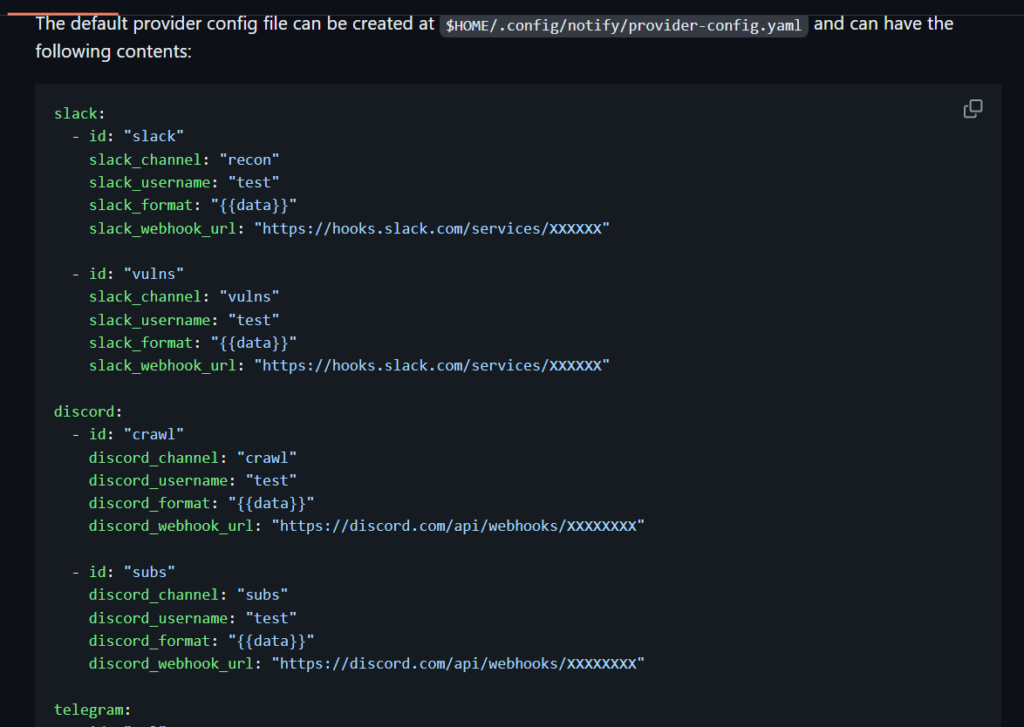
Task: Select the discord_channel: "crawl" line
Action: pyautogui.click(x=193, y=458)
